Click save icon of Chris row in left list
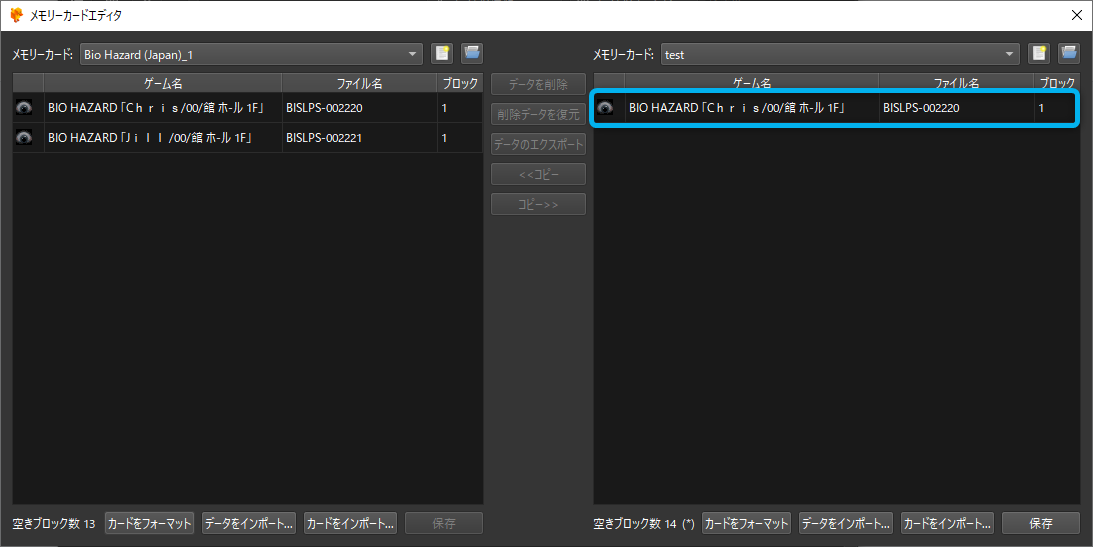This screenshot has width=1093, height=547. coord(24,108)
